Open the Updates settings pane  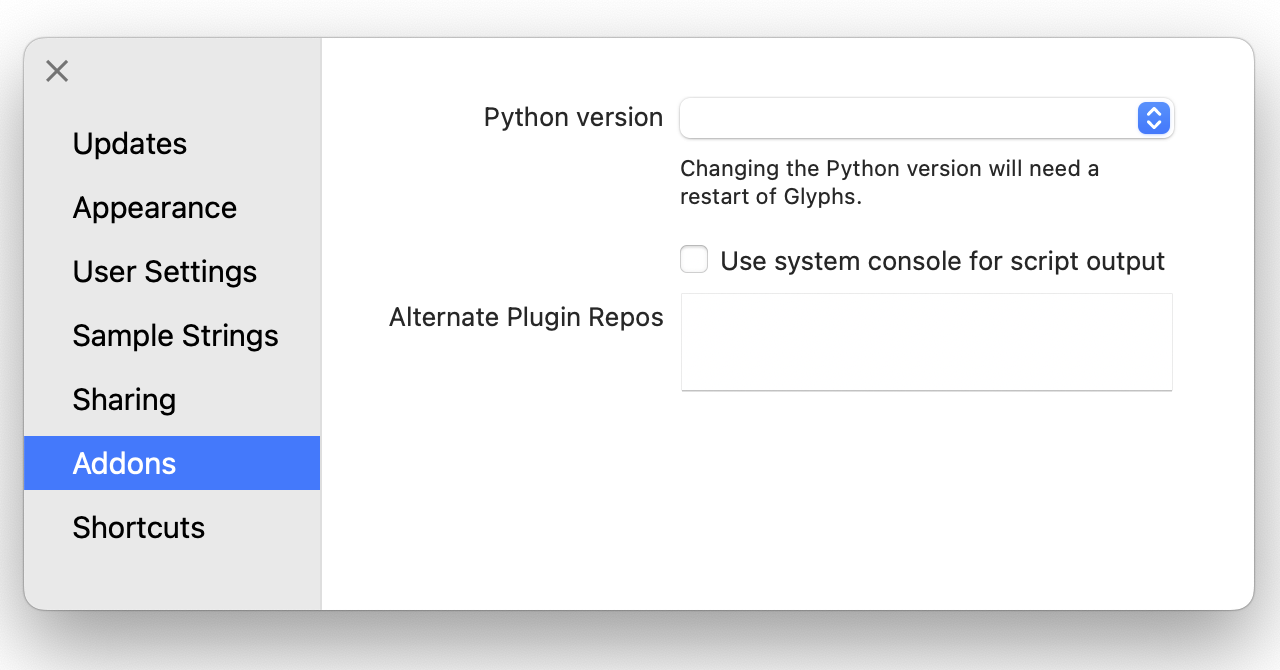point(130,144)
